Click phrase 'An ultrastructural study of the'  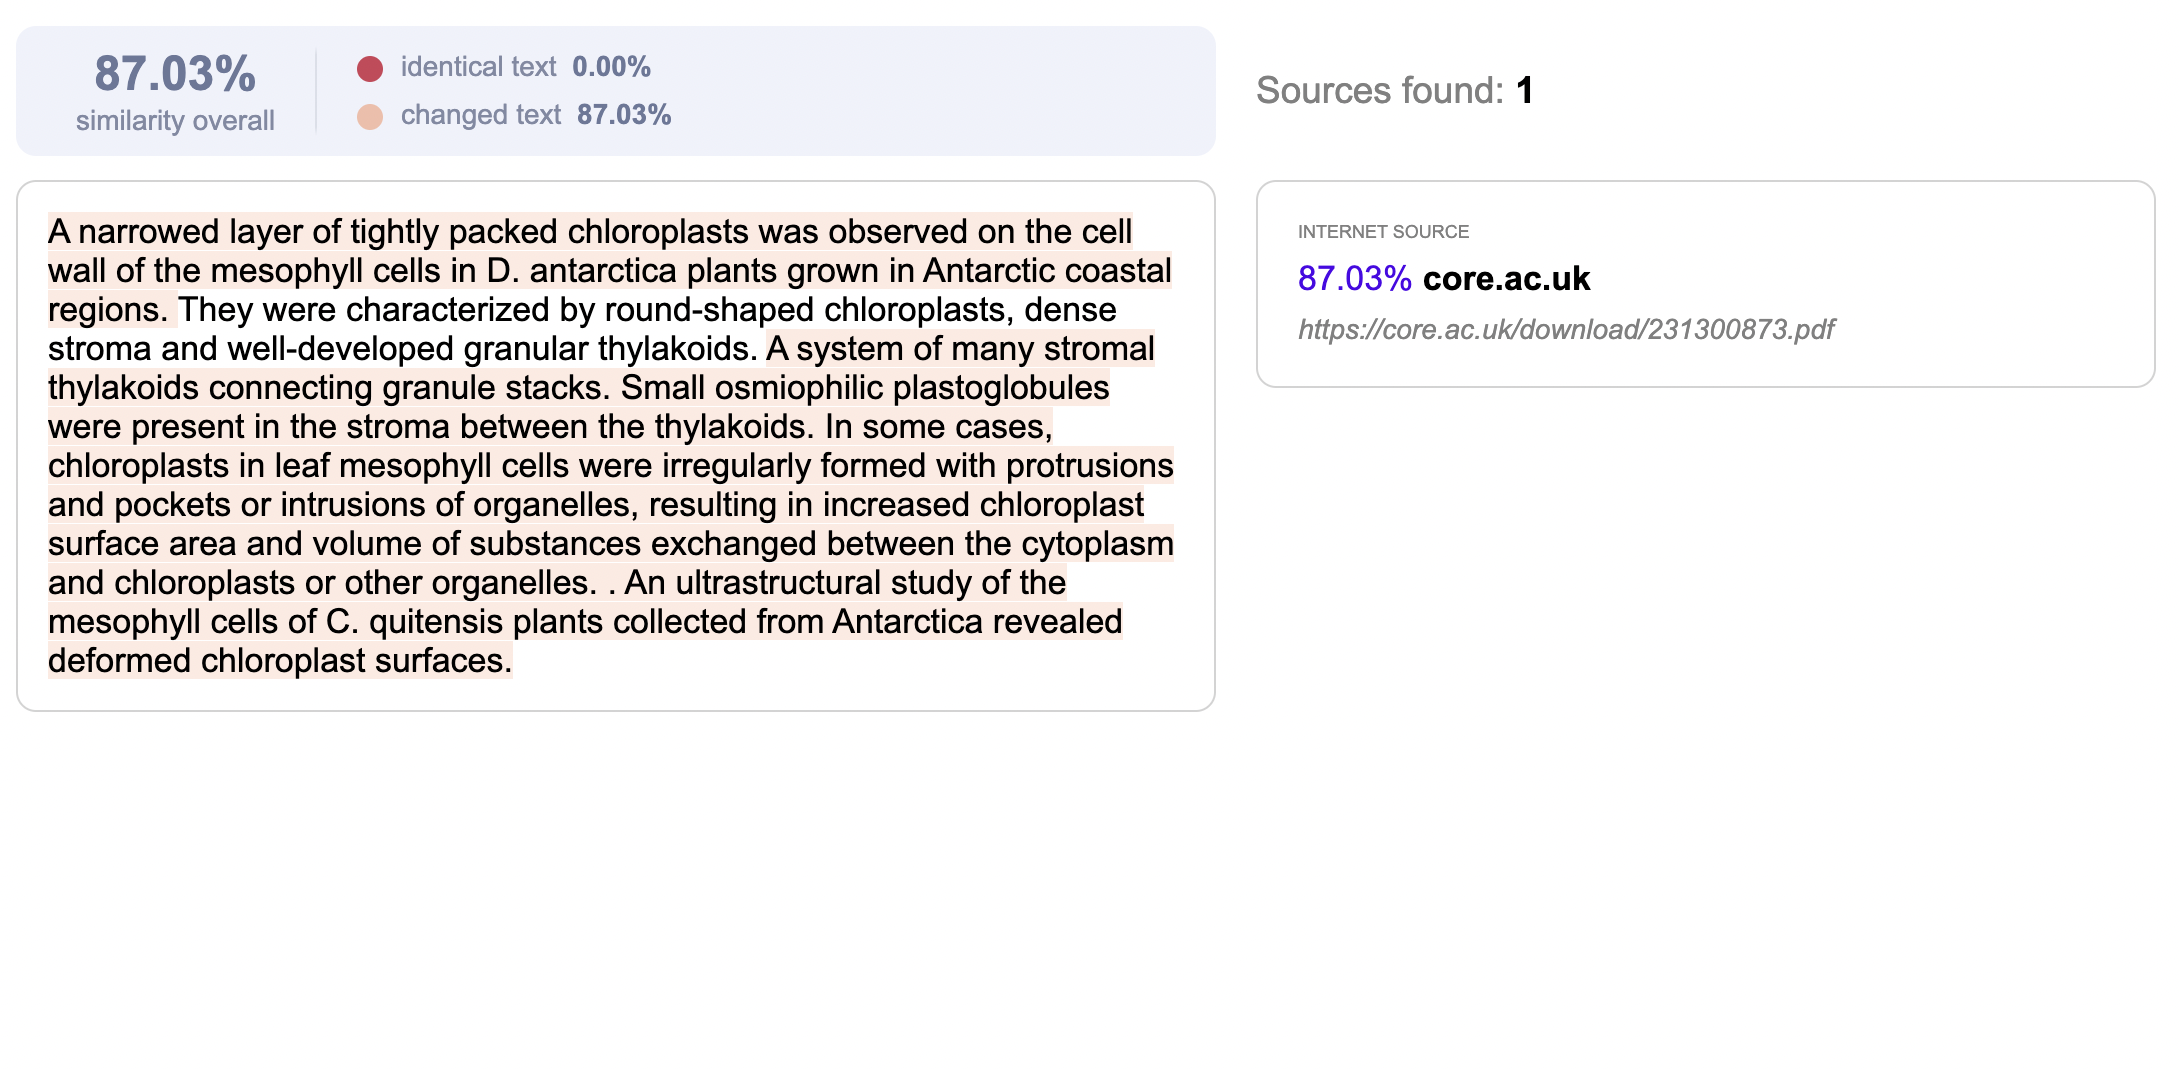[x=845, y=582]
